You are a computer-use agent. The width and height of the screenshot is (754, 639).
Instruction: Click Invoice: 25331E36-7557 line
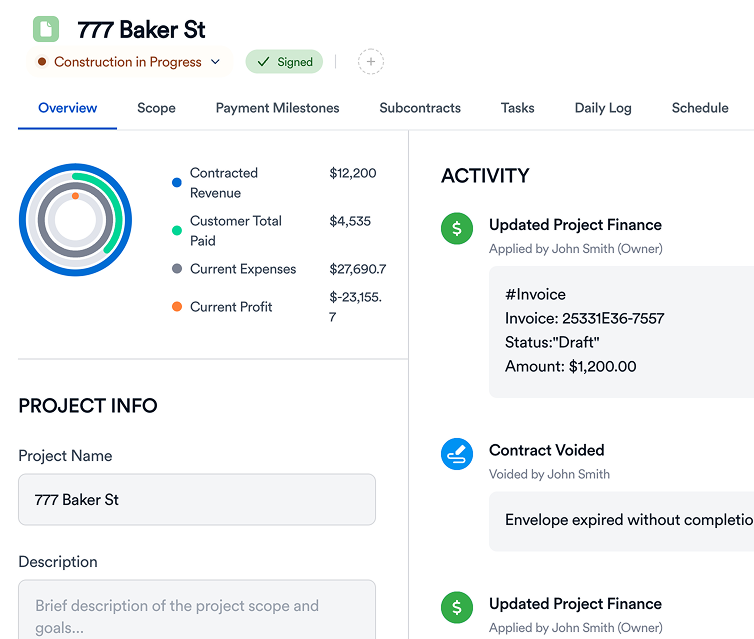pos(584,318)
